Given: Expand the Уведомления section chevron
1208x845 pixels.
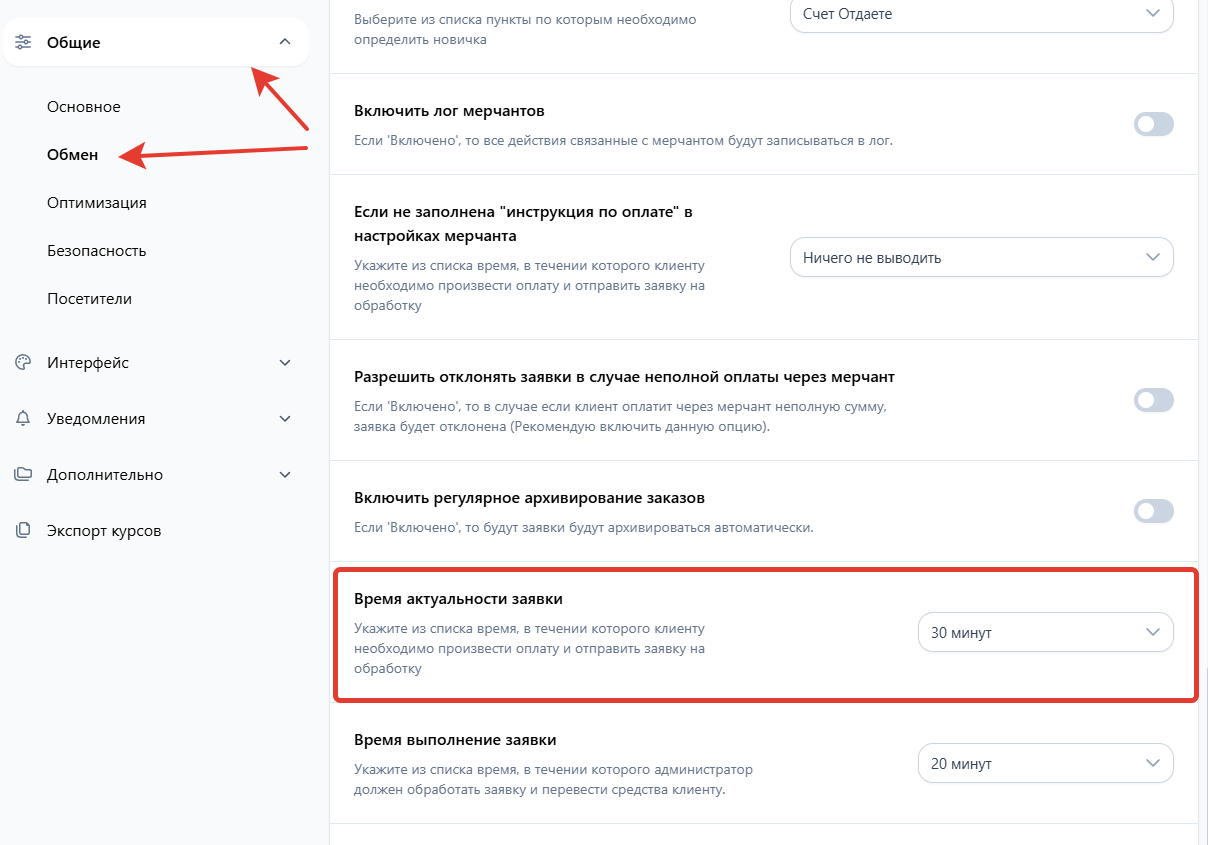Looking at the screenshot, I should point(285,419).
